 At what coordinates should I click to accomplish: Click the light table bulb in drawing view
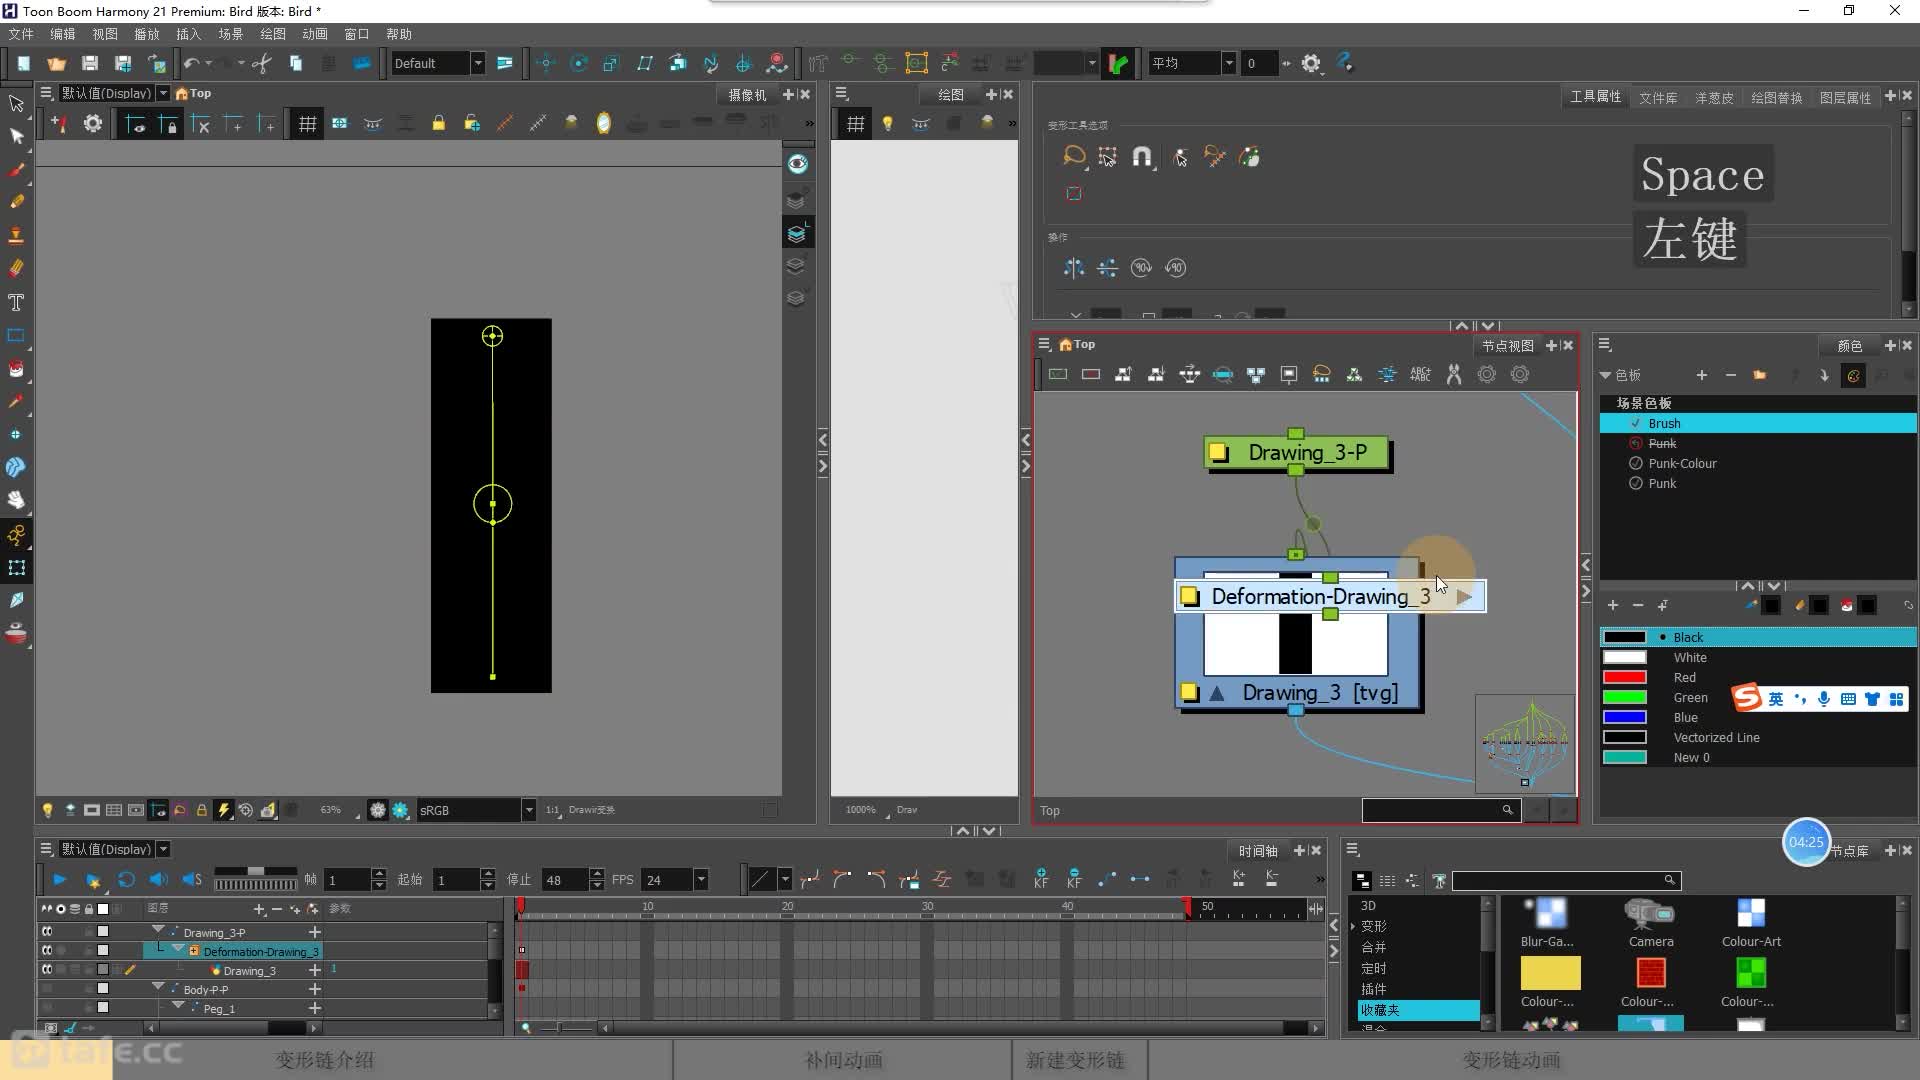coord(887,123)
